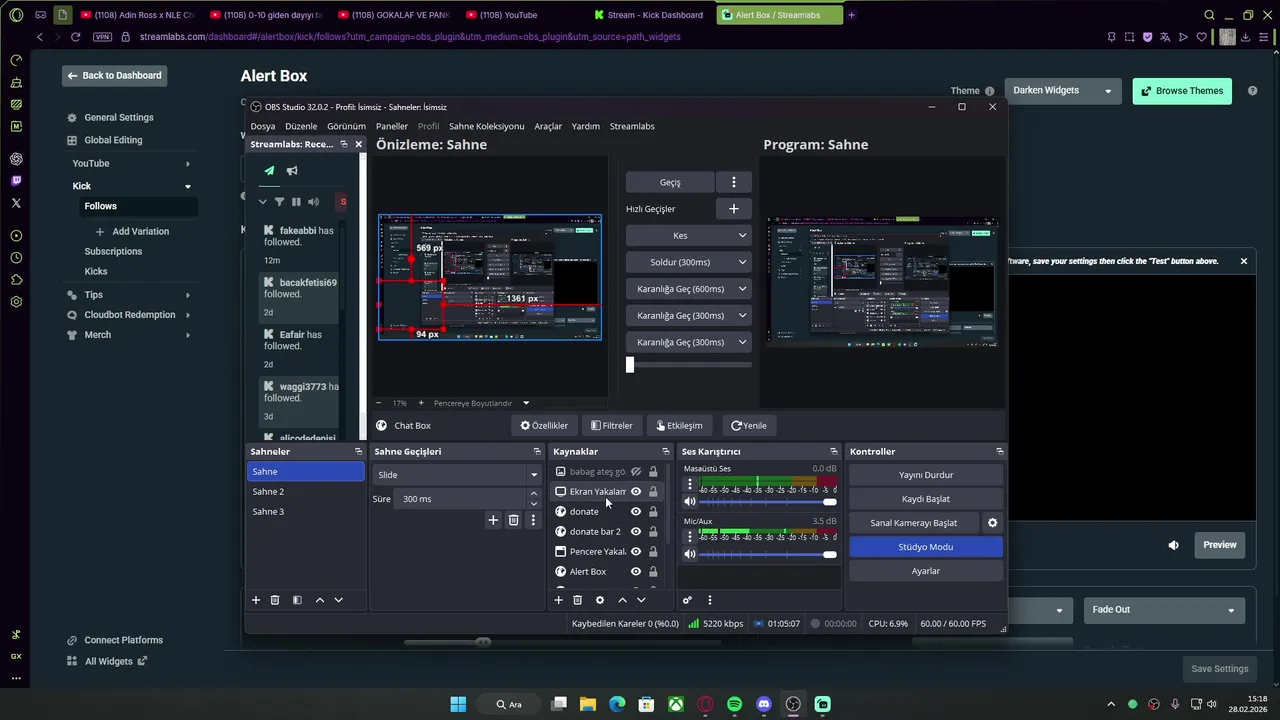
Task: Open the Soldur (300ms) dropdown
Action: [688, 262]
